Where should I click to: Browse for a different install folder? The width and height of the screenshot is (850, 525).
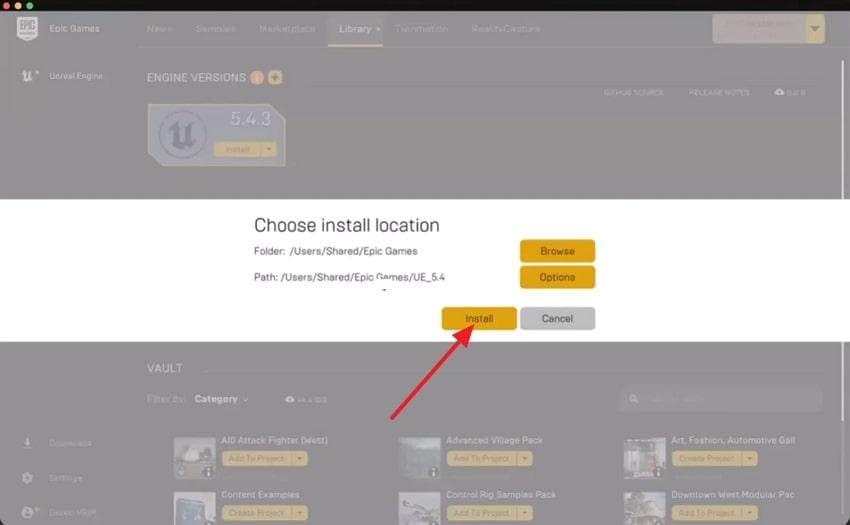pyautogui.click(x=557, y=251)
